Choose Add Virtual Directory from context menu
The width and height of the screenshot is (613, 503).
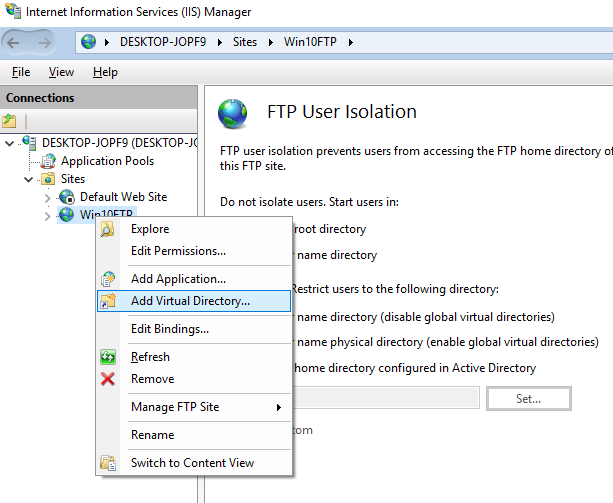pos(190,301)
